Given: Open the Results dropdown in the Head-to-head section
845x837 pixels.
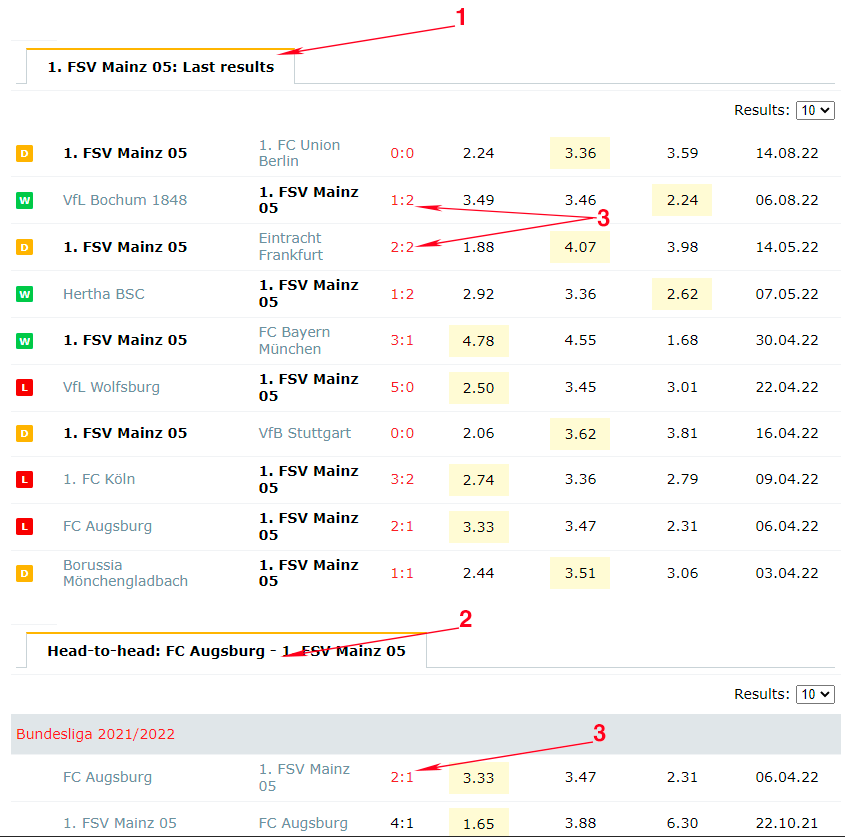Looking at the screenshot, I should pyautogui.click(x=814, y=694).
